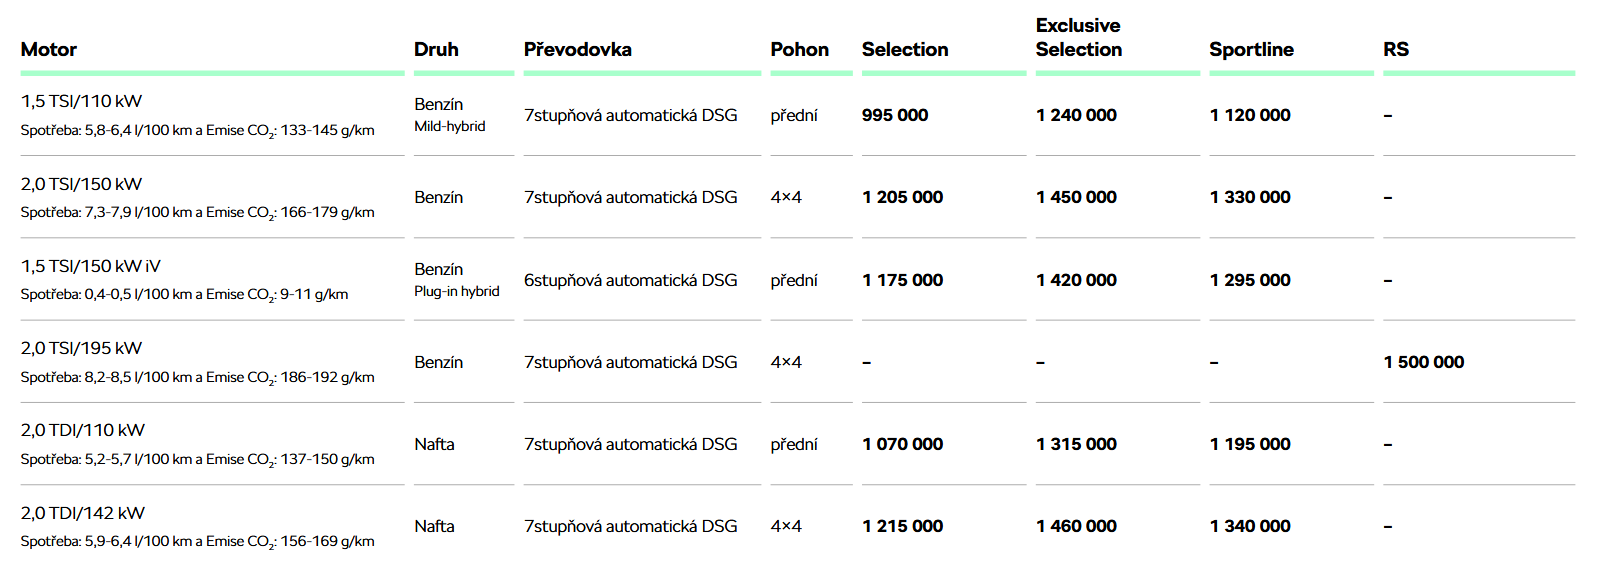Select the Druh column header
The image size is (1607, 564).
pos(436,49)
